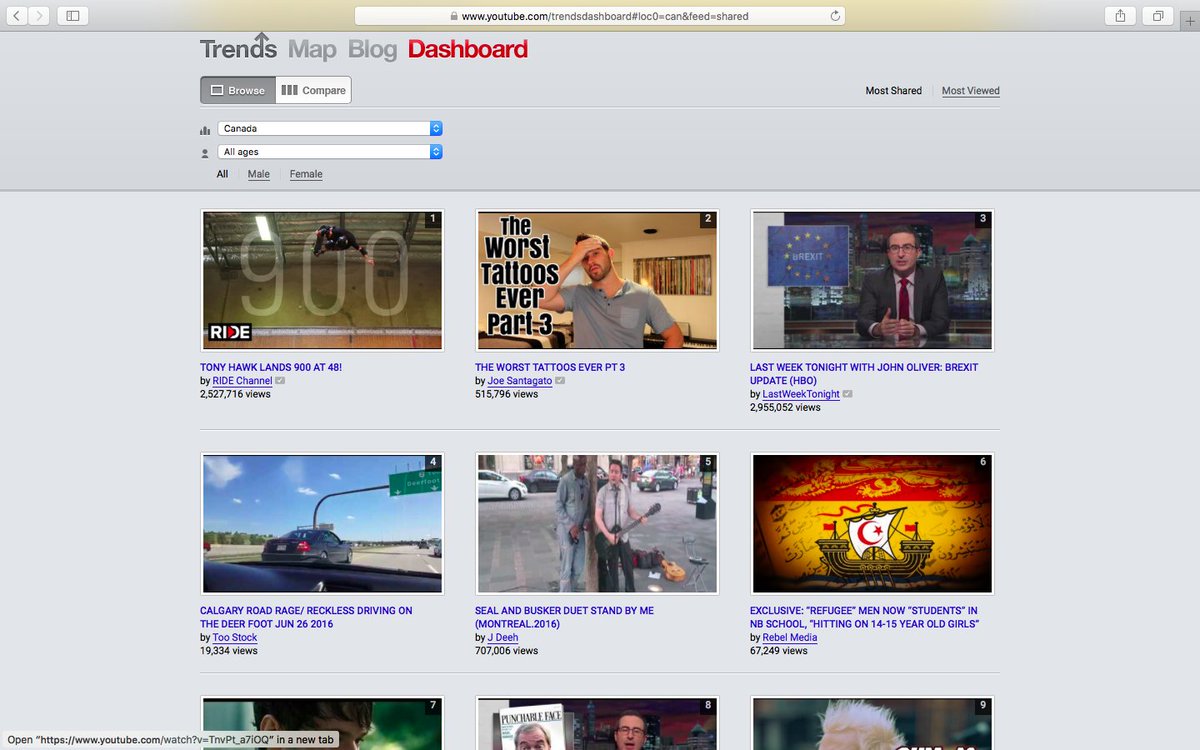The width and height of the screenshot is (1200, 750).
Task: Show all tabs overview in Safari
Action: tap(1158, 15)
